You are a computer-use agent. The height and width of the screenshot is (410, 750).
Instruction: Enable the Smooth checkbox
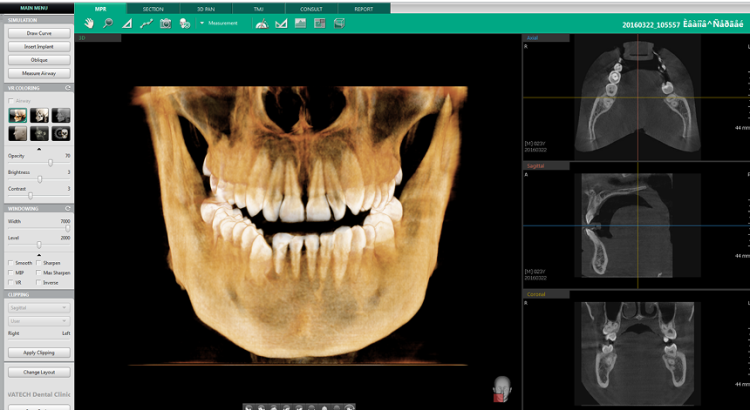click(x=11, y=263)
